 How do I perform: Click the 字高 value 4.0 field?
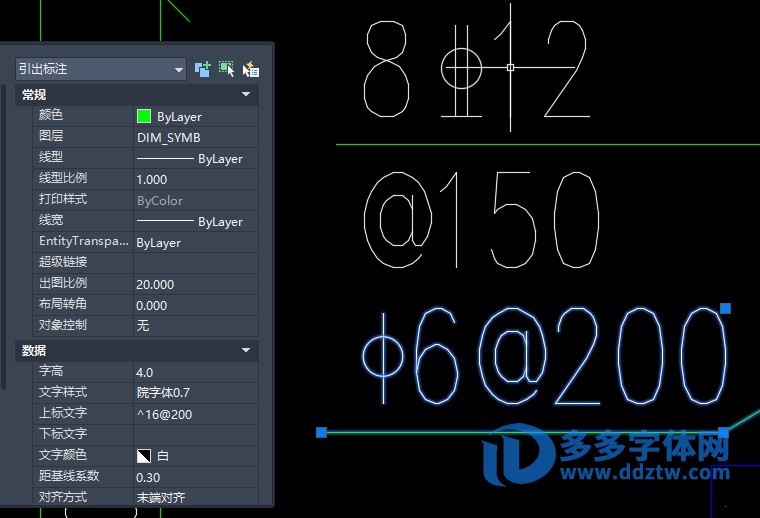click(195, 371)
